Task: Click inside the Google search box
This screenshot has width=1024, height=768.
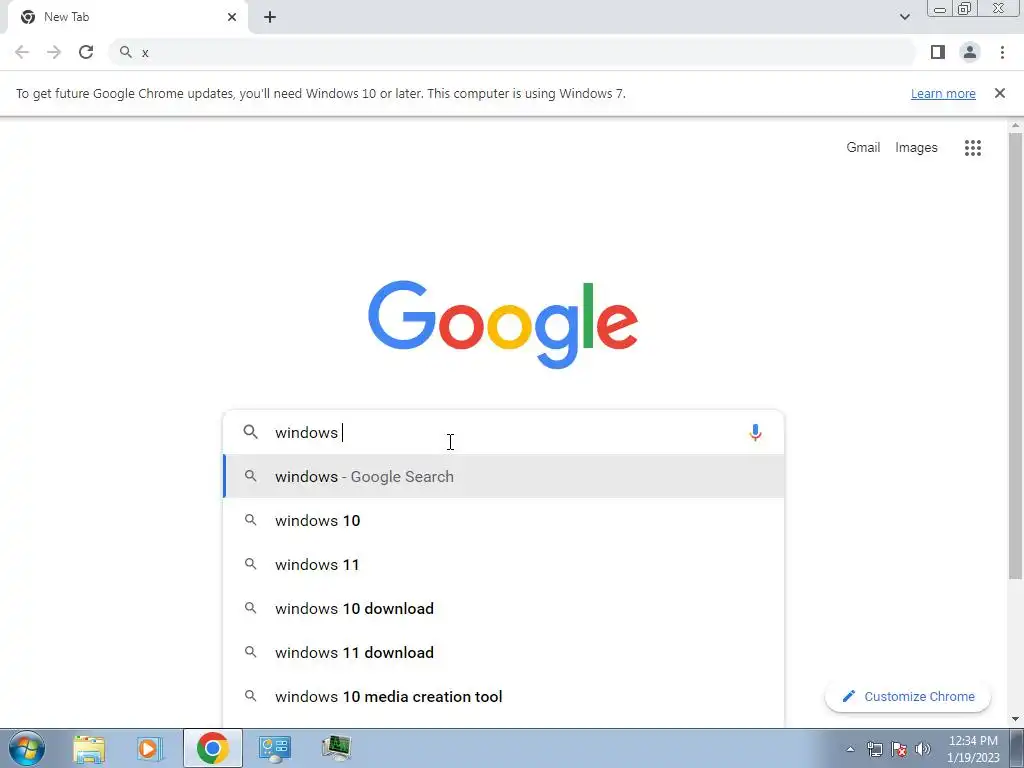Action: pos(504,432)
